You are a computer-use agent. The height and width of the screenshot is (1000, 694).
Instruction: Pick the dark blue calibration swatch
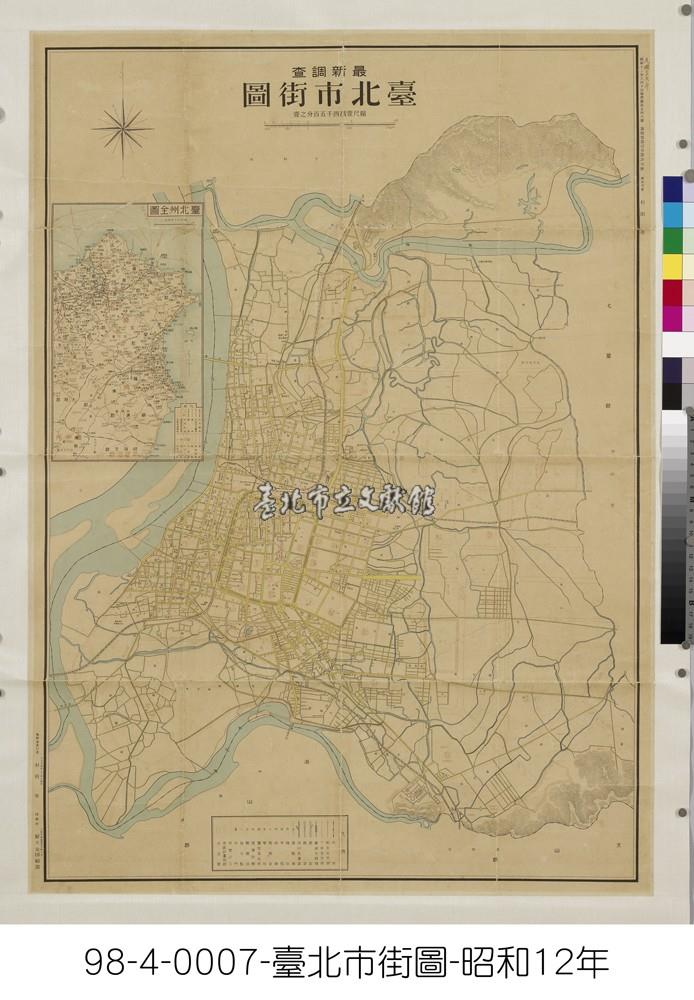(x=672, y=189)
